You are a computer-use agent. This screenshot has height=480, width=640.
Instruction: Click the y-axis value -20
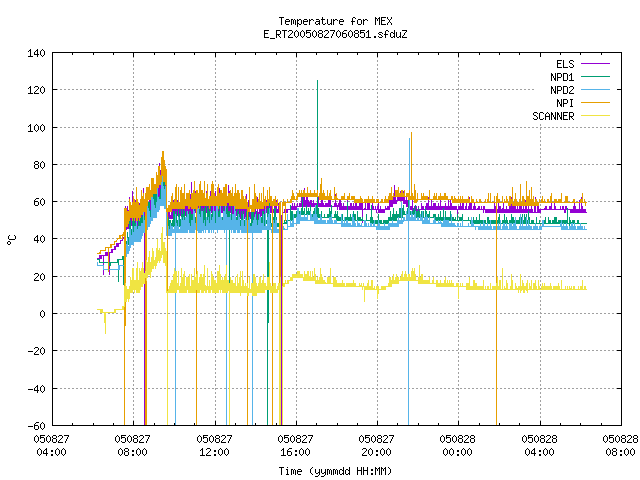click(x=36, y=351)
